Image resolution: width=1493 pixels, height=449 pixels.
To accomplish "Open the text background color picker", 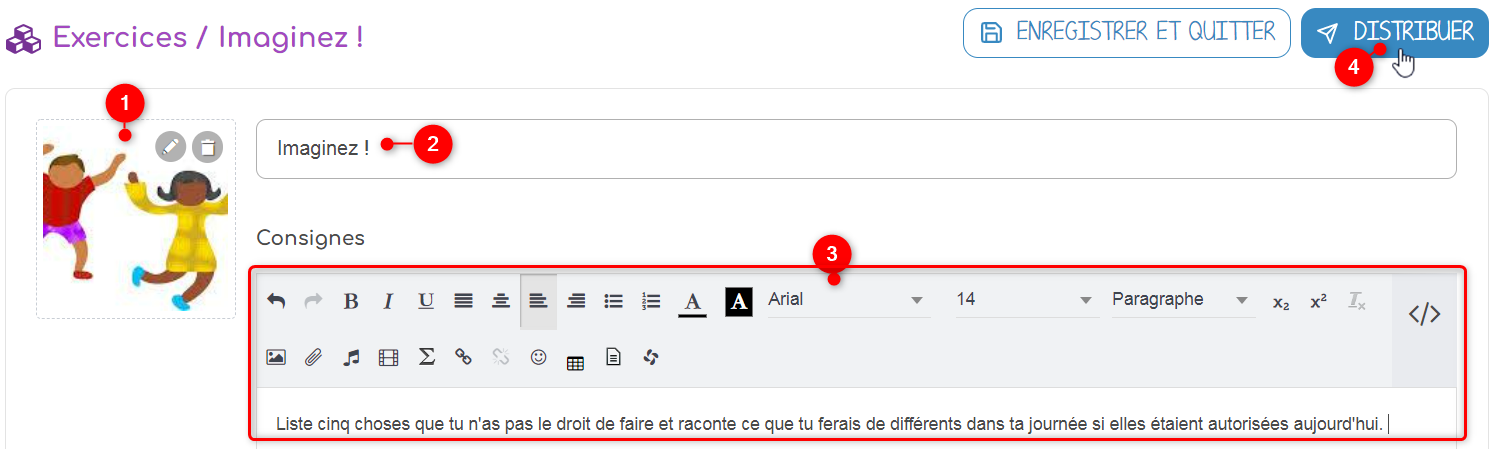I will click(x=738, y=302).
